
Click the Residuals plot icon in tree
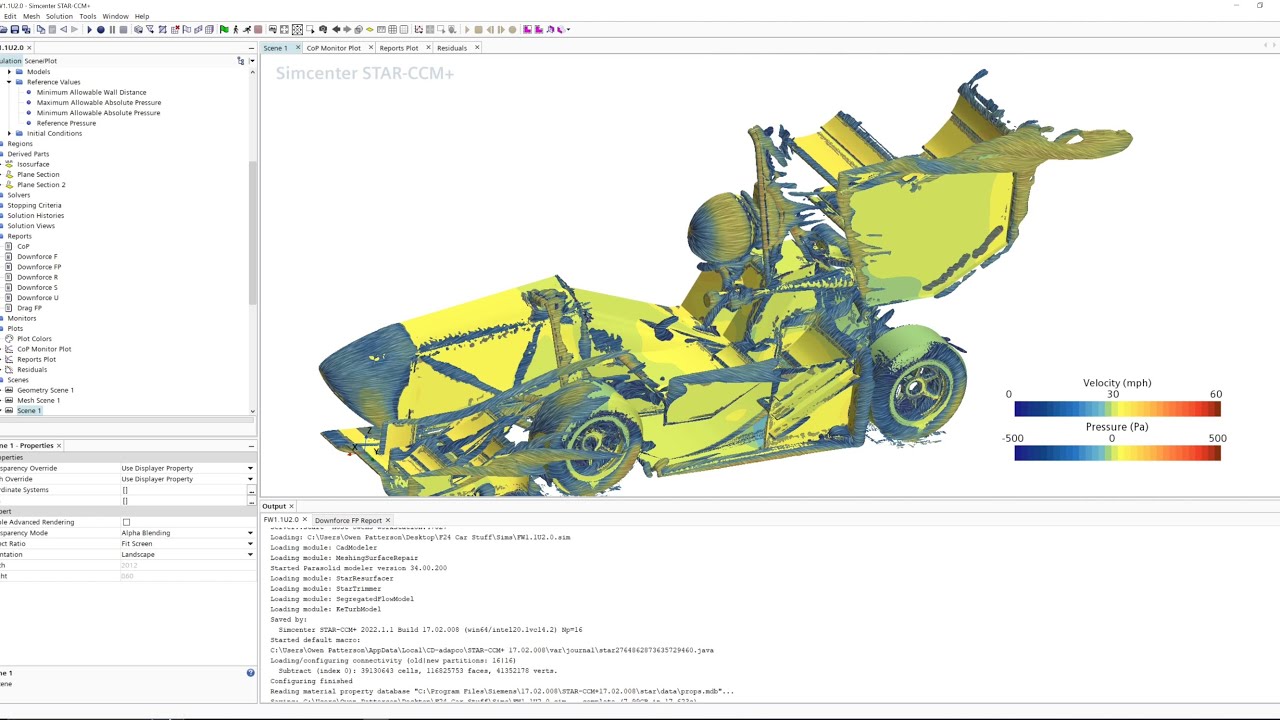click(9, 369)
